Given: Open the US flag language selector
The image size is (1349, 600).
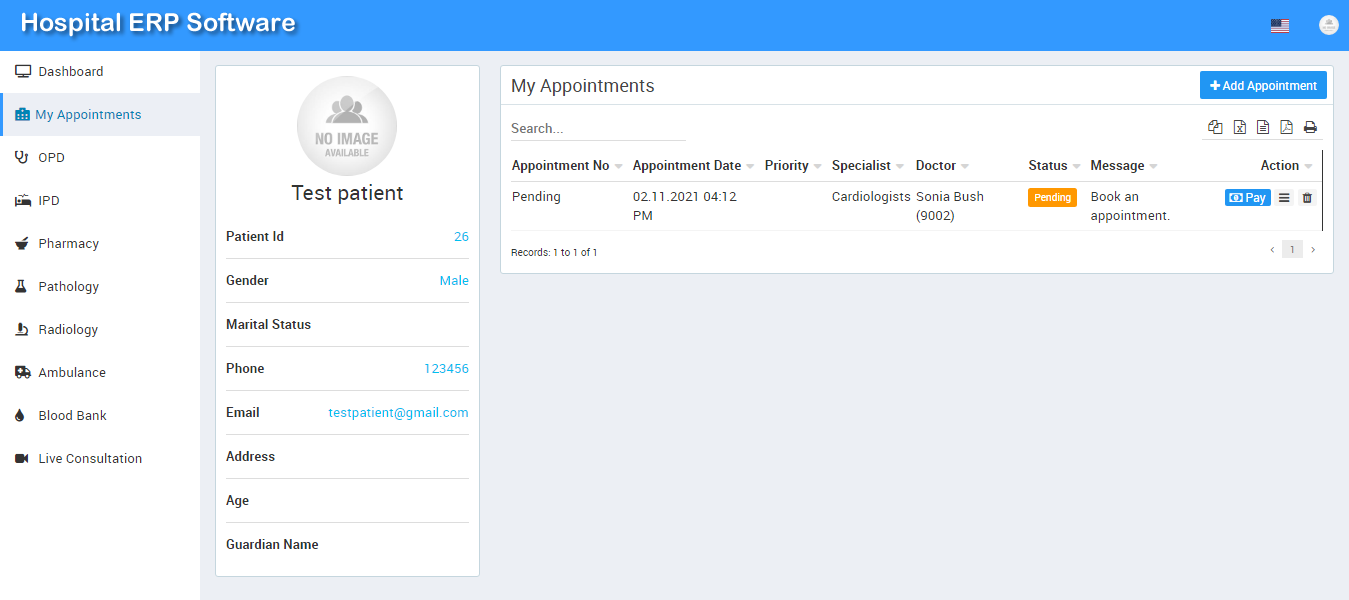Looking at the screenshot, I should 1279,26.
